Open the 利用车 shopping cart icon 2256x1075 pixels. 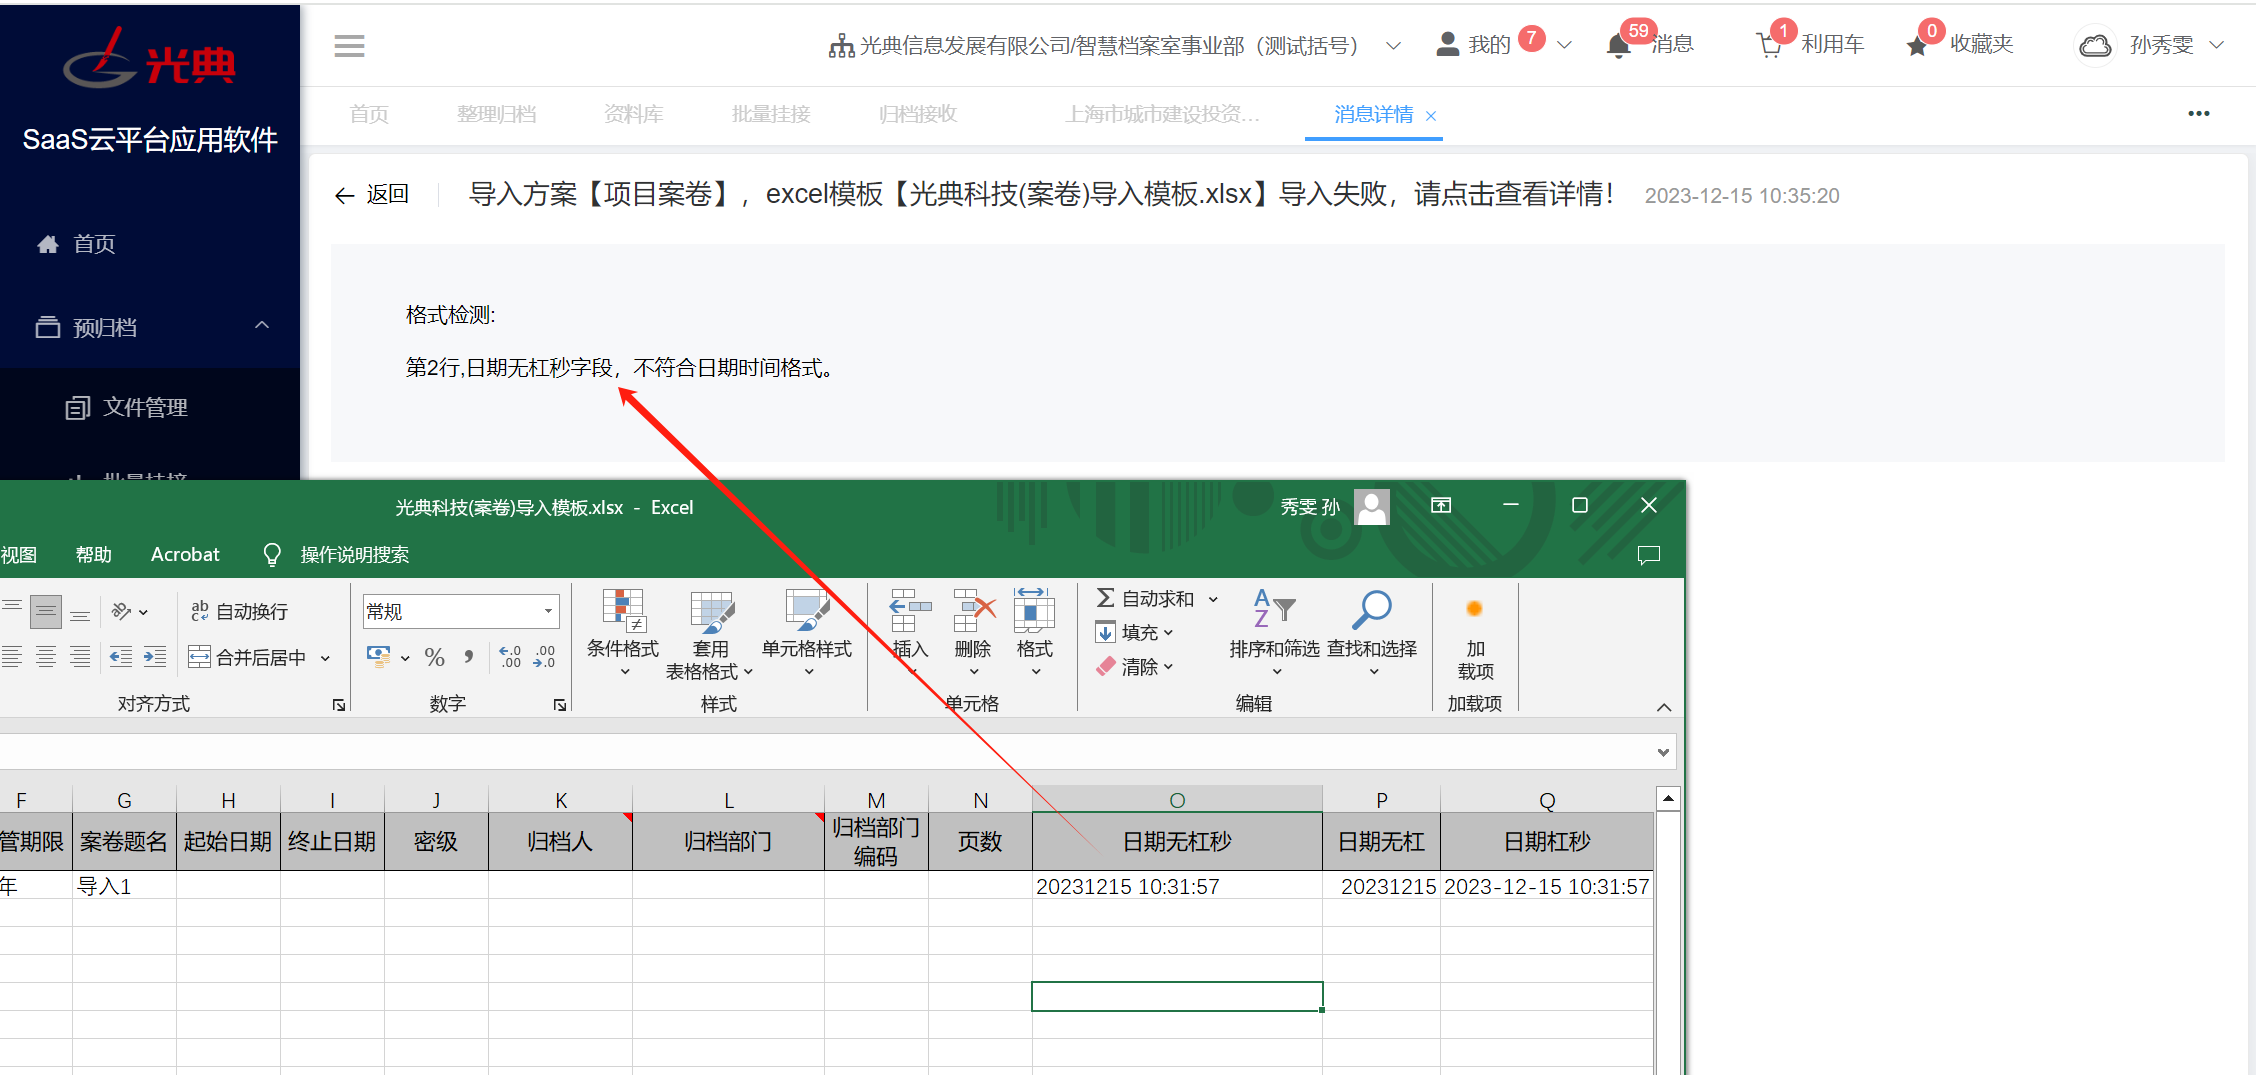coord(1769,46)
